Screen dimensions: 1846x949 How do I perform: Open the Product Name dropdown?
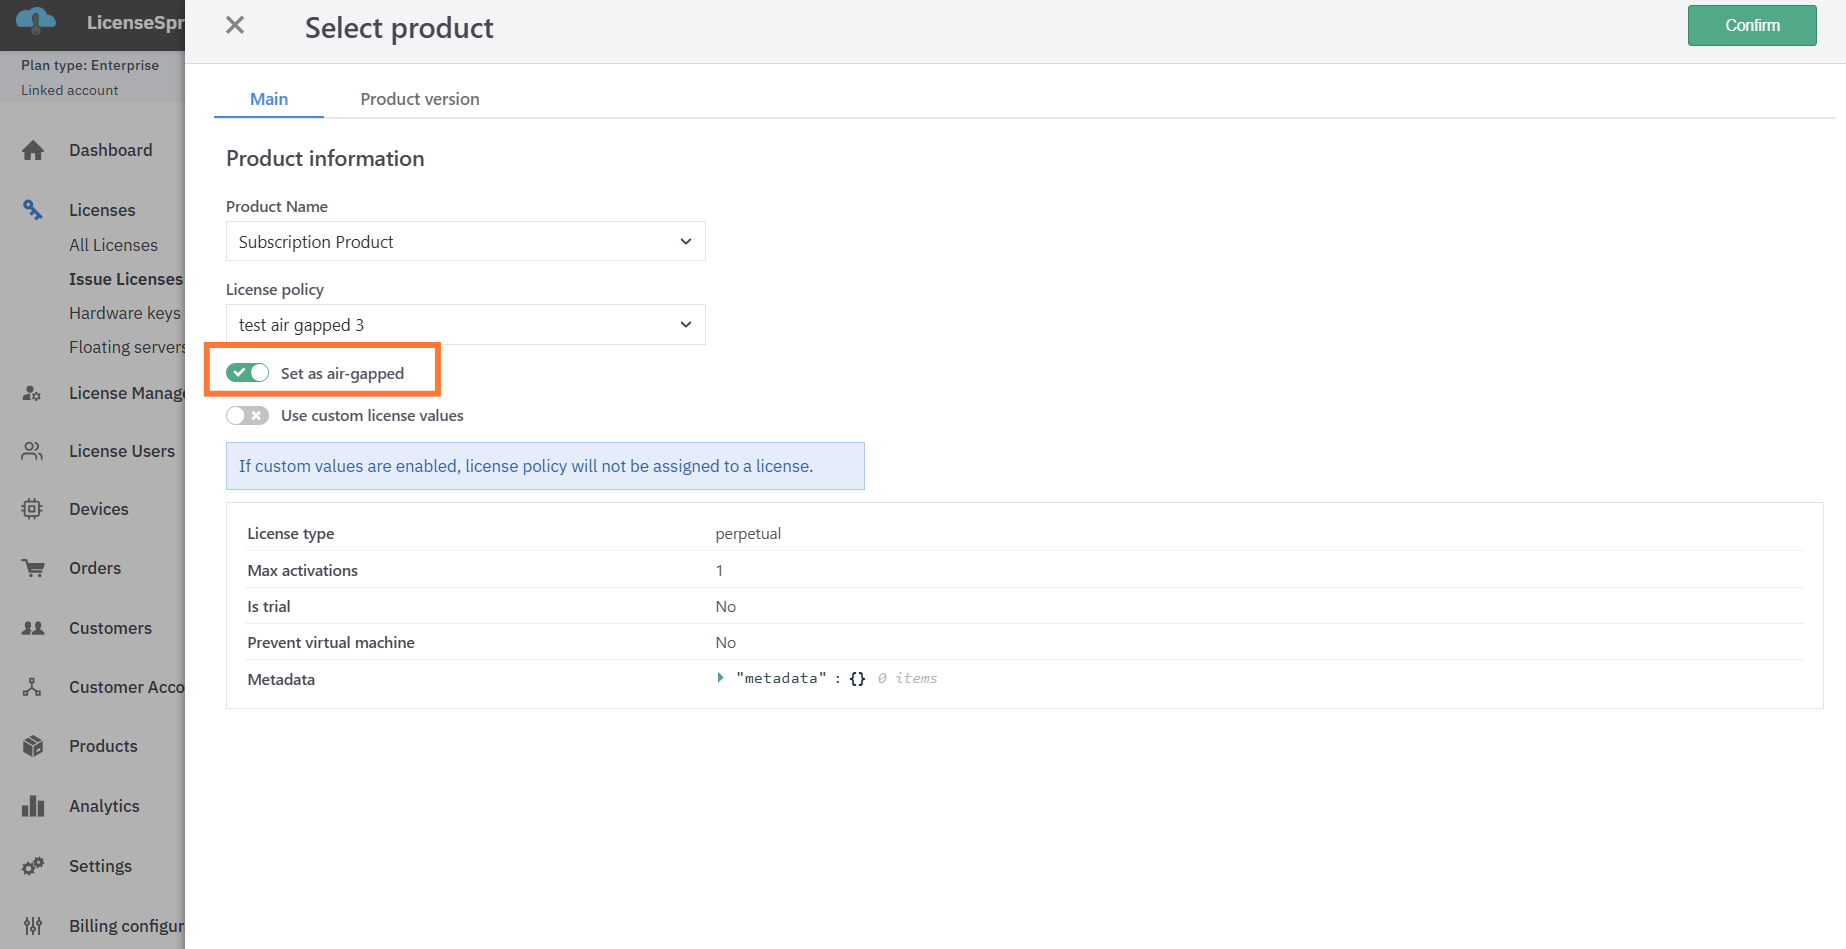[465, 242]
